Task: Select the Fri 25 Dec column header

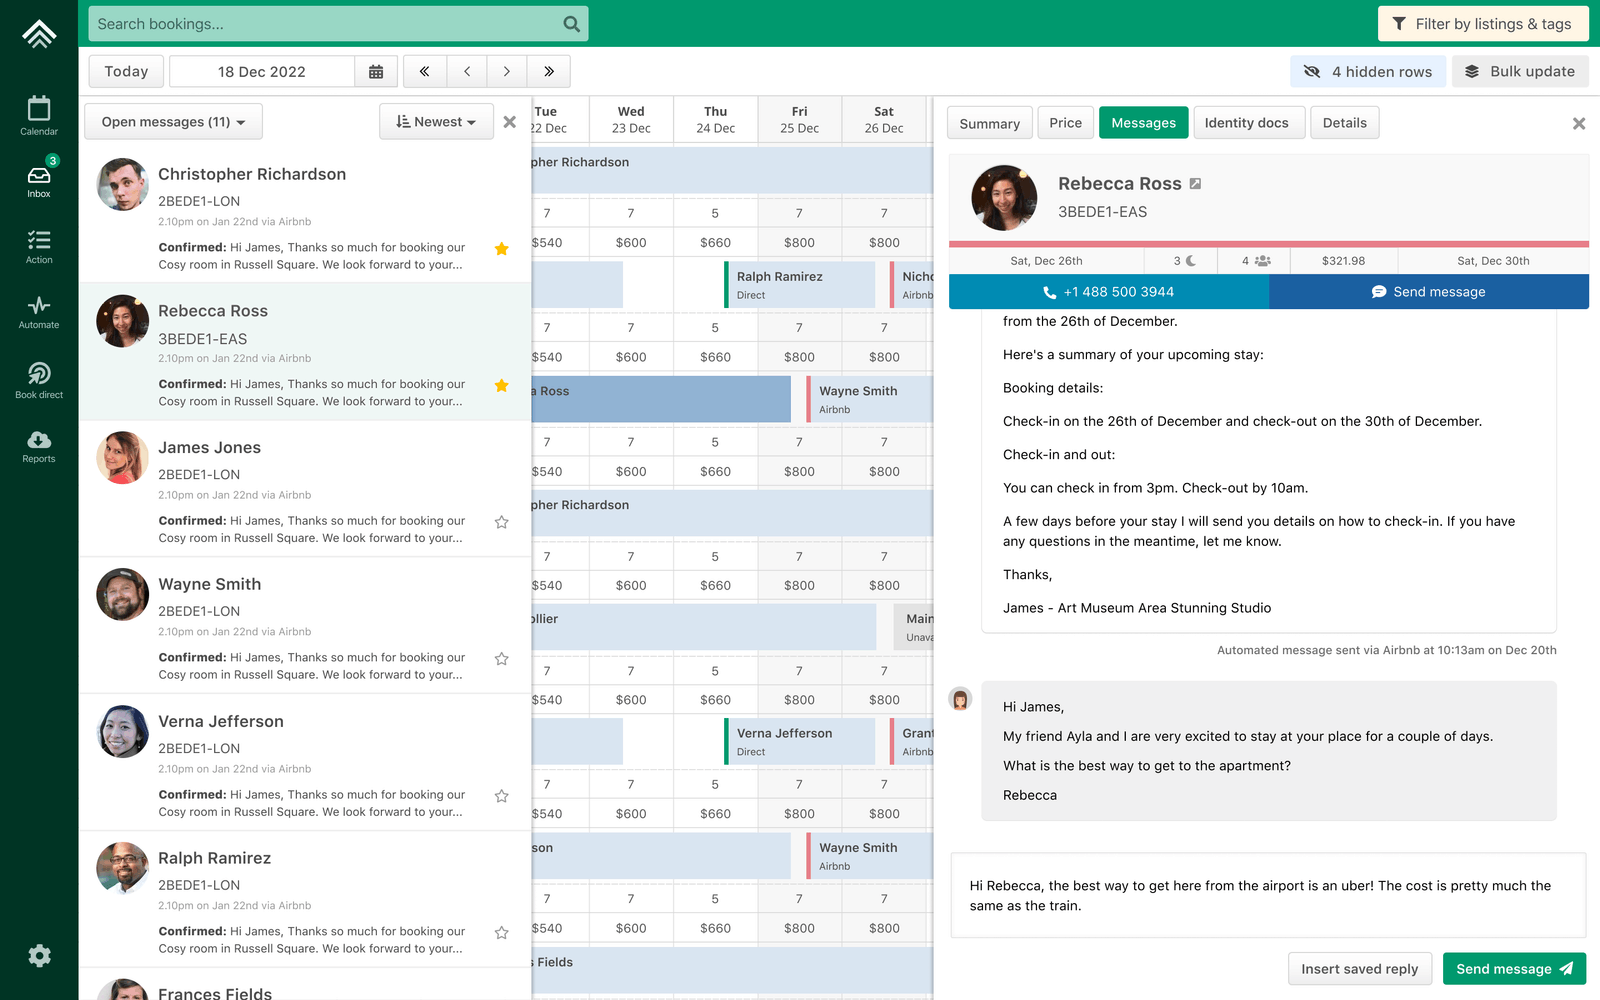Action: click(800, 120)
